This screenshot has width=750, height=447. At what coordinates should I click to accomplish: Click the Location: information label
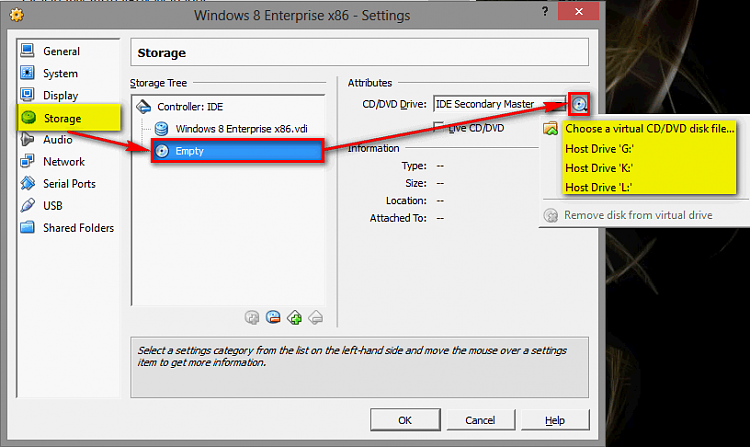point(406,200)
